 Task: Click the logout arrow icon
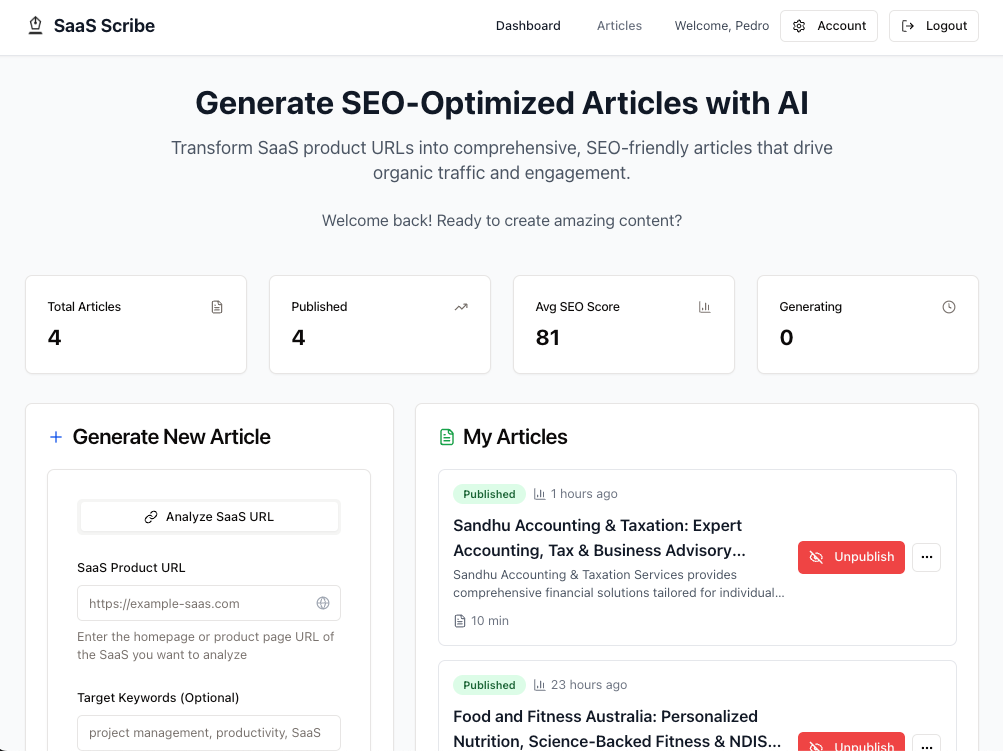tap(908, 26)
